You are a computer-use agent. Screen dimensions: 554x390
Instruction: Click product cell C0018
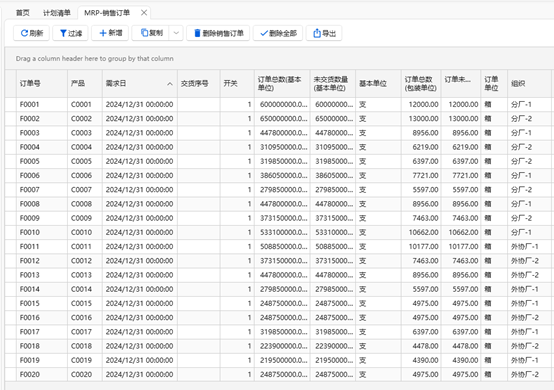point(85,346)
